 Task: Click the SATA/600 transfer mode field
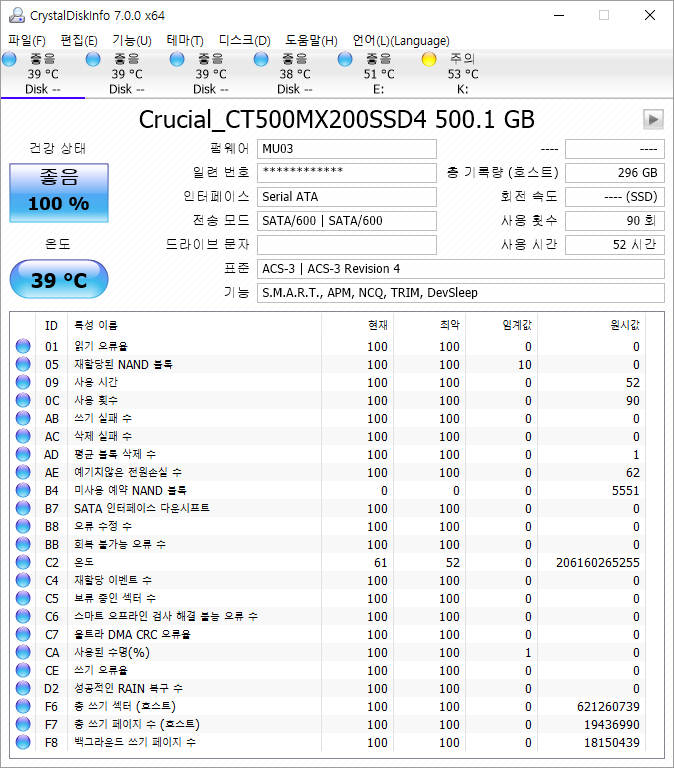coord(347,221)
